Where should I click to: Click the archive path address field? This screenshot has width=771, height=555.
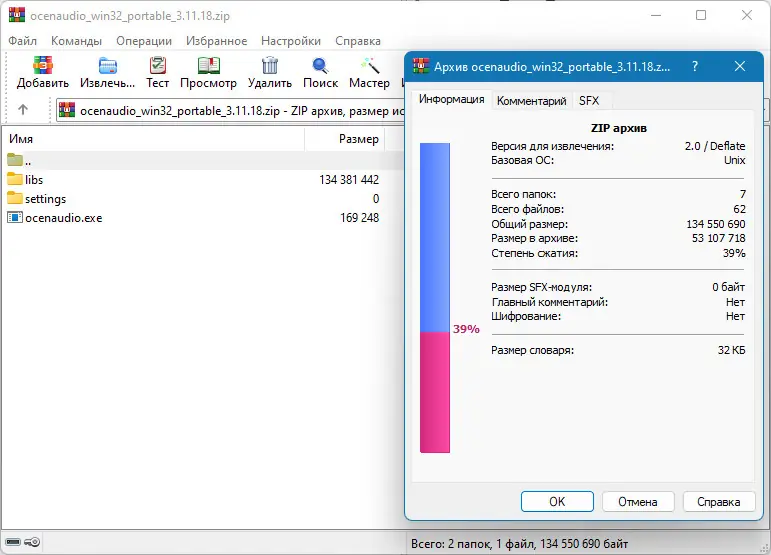pyautogui.click(x=230, y=111)
